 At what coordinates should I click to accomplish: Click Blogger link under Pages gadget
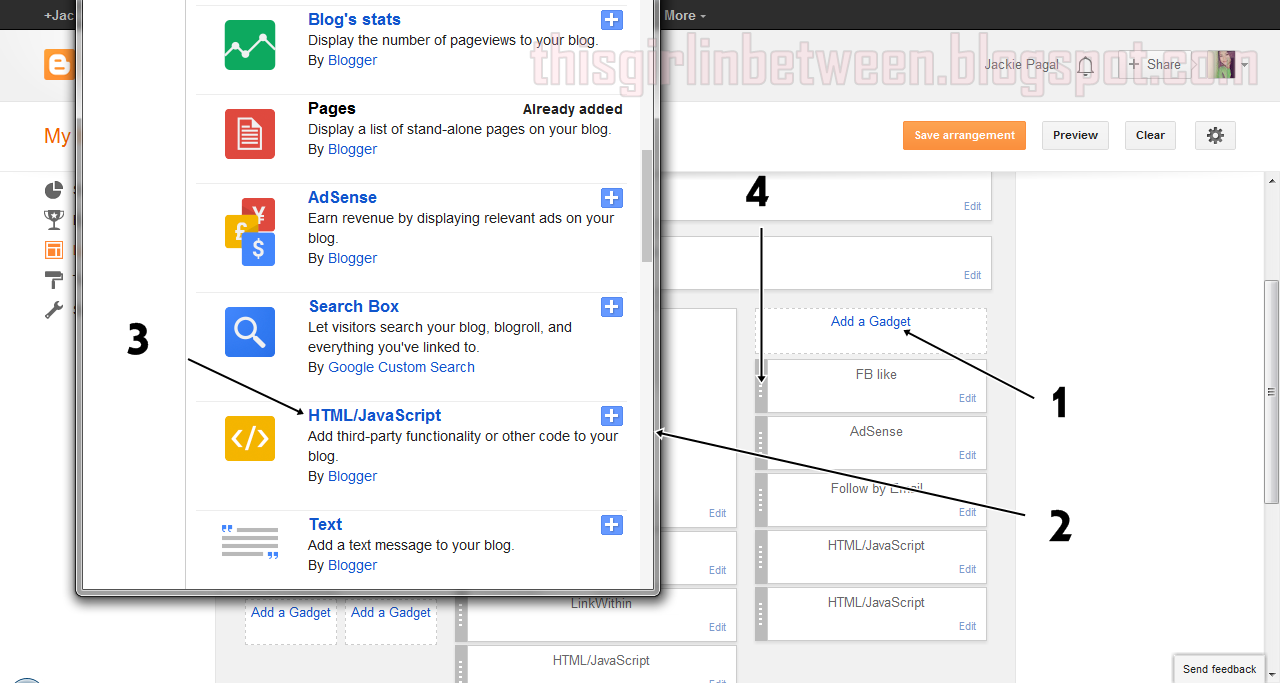pyautogui.click(x=352, y=149)
